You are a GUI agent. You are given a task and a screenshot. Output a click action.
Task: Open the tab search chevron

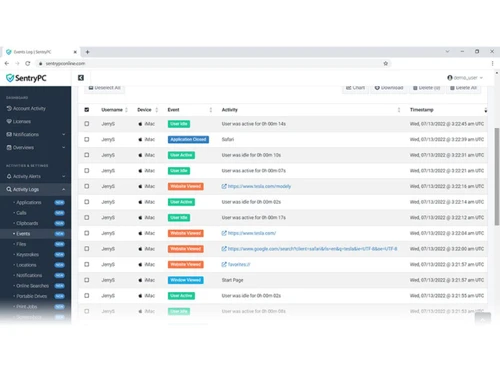(447, 51)
